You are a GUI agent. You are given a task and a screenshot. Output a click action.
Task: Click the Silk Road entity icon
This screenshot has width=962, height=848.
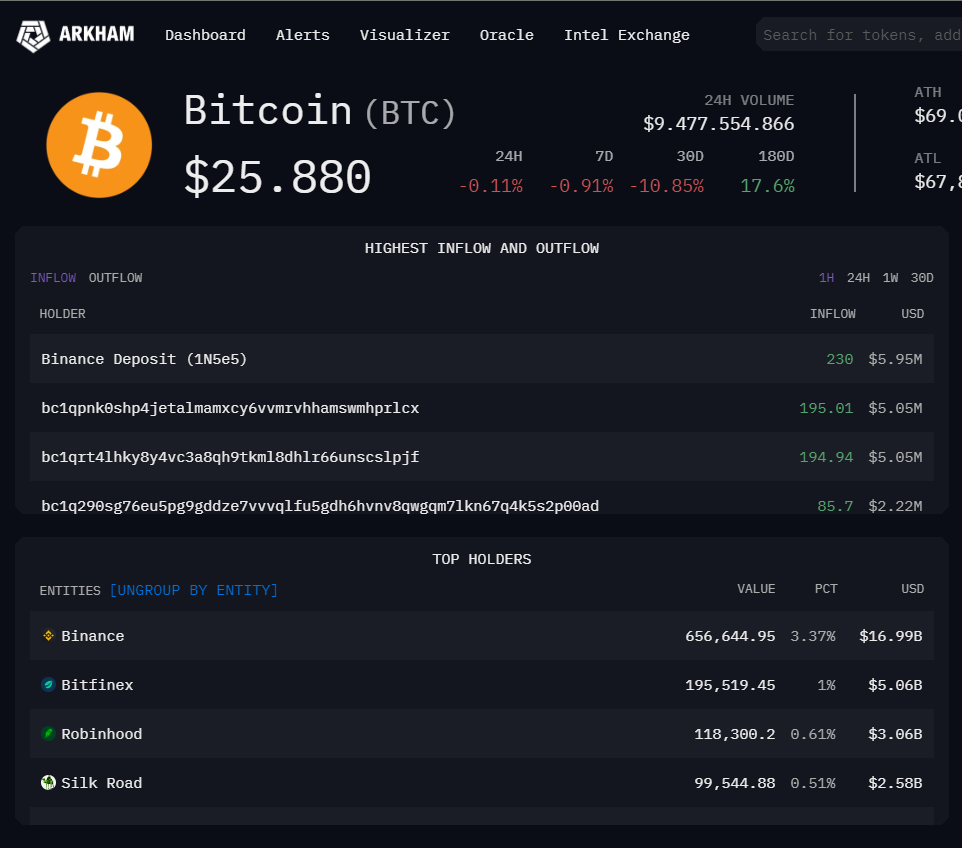tap(48, 782)
